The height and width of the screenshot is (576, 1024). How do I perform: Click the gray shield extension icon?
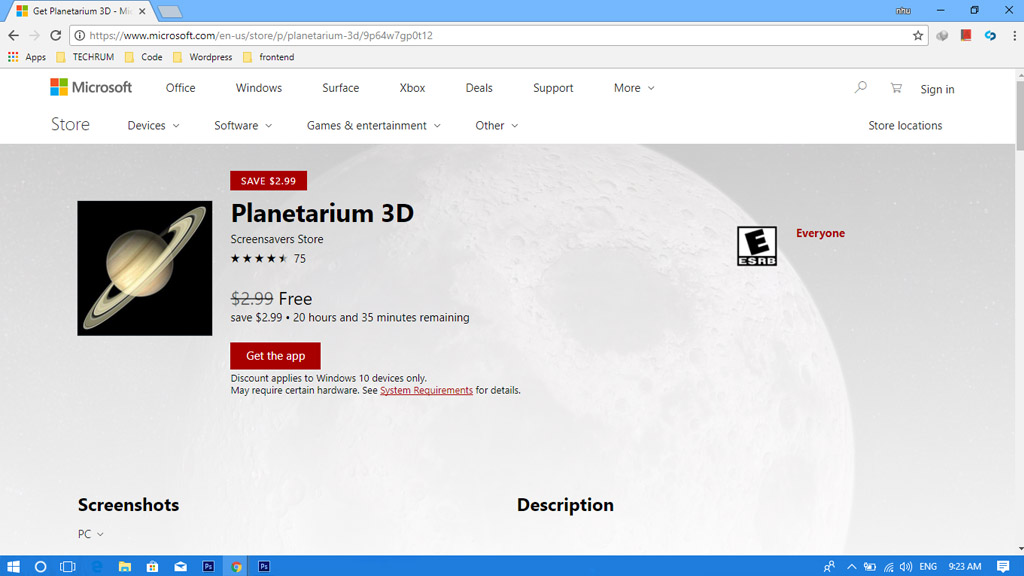942,35
